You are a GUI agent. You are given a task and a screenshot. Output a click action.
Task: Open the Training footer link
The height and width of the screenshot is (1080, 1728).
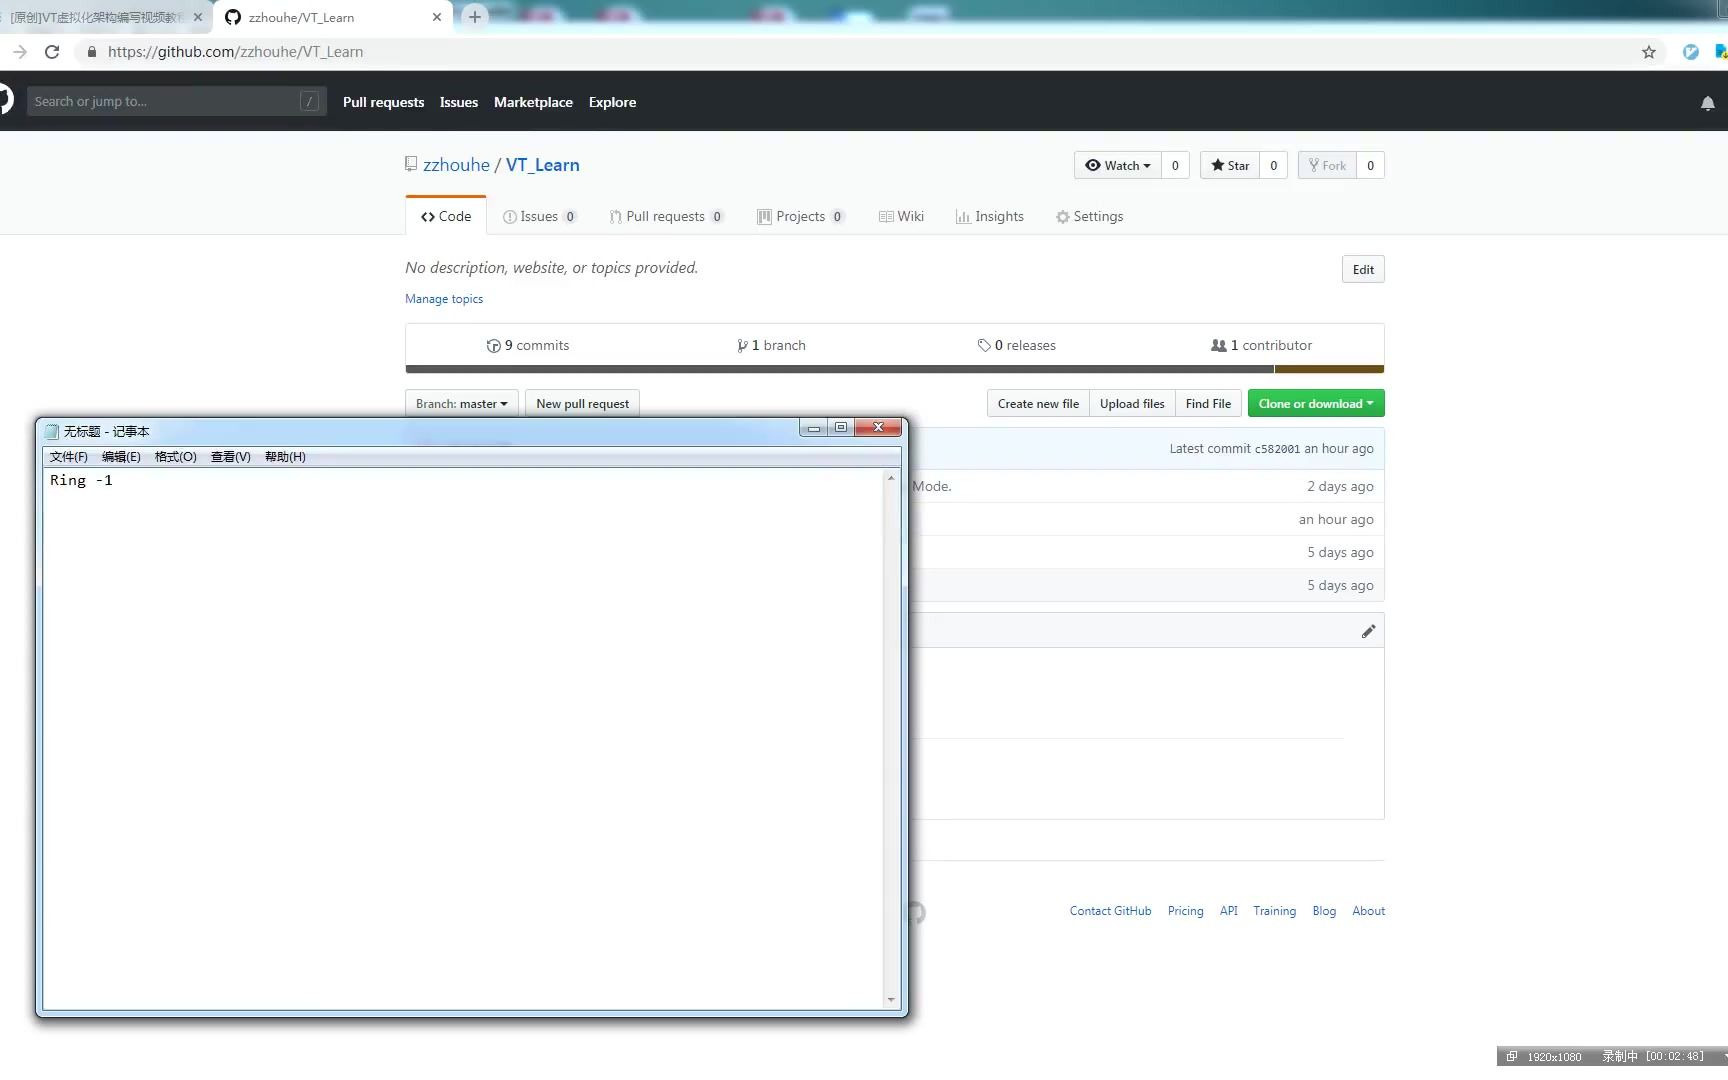[x=1274, y=911]
